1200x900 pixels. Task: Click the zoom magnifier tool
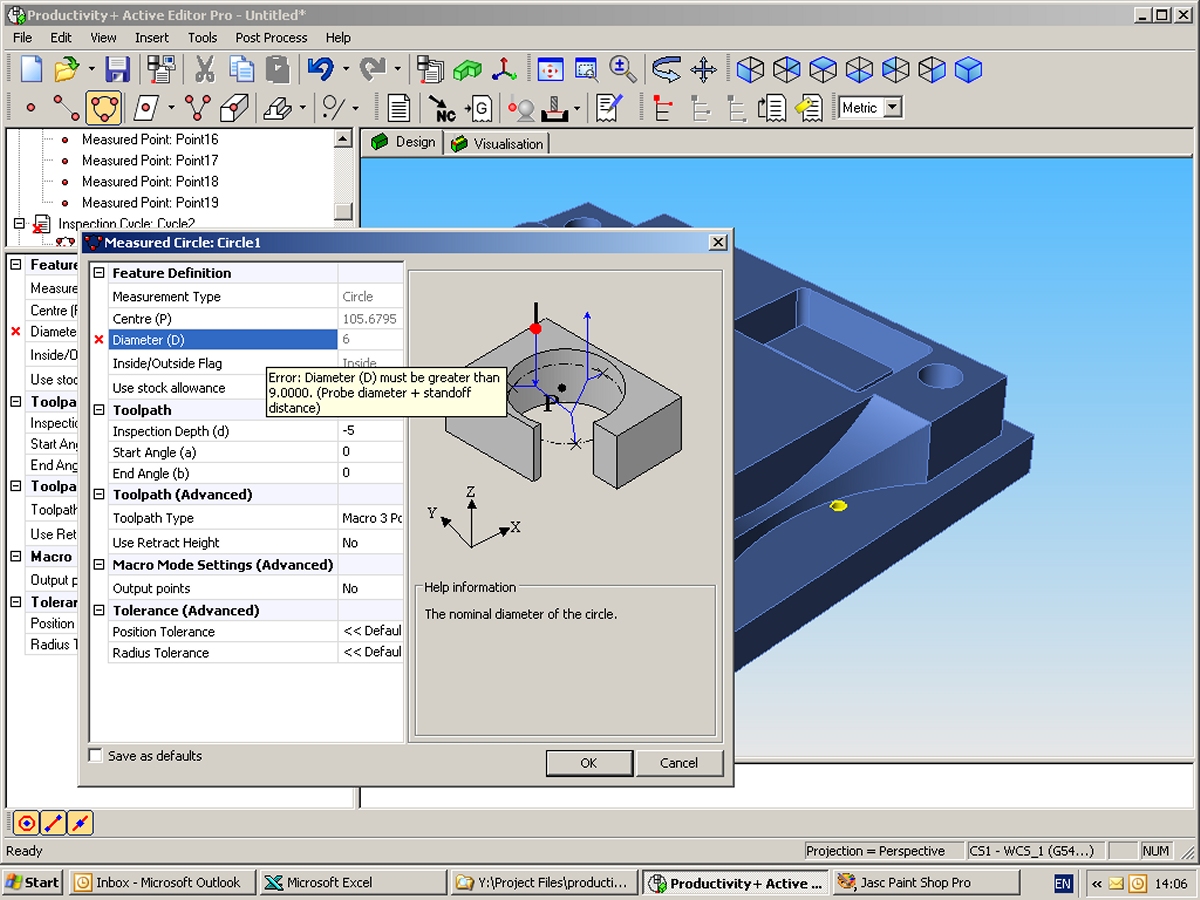click(x=623, y=69)
